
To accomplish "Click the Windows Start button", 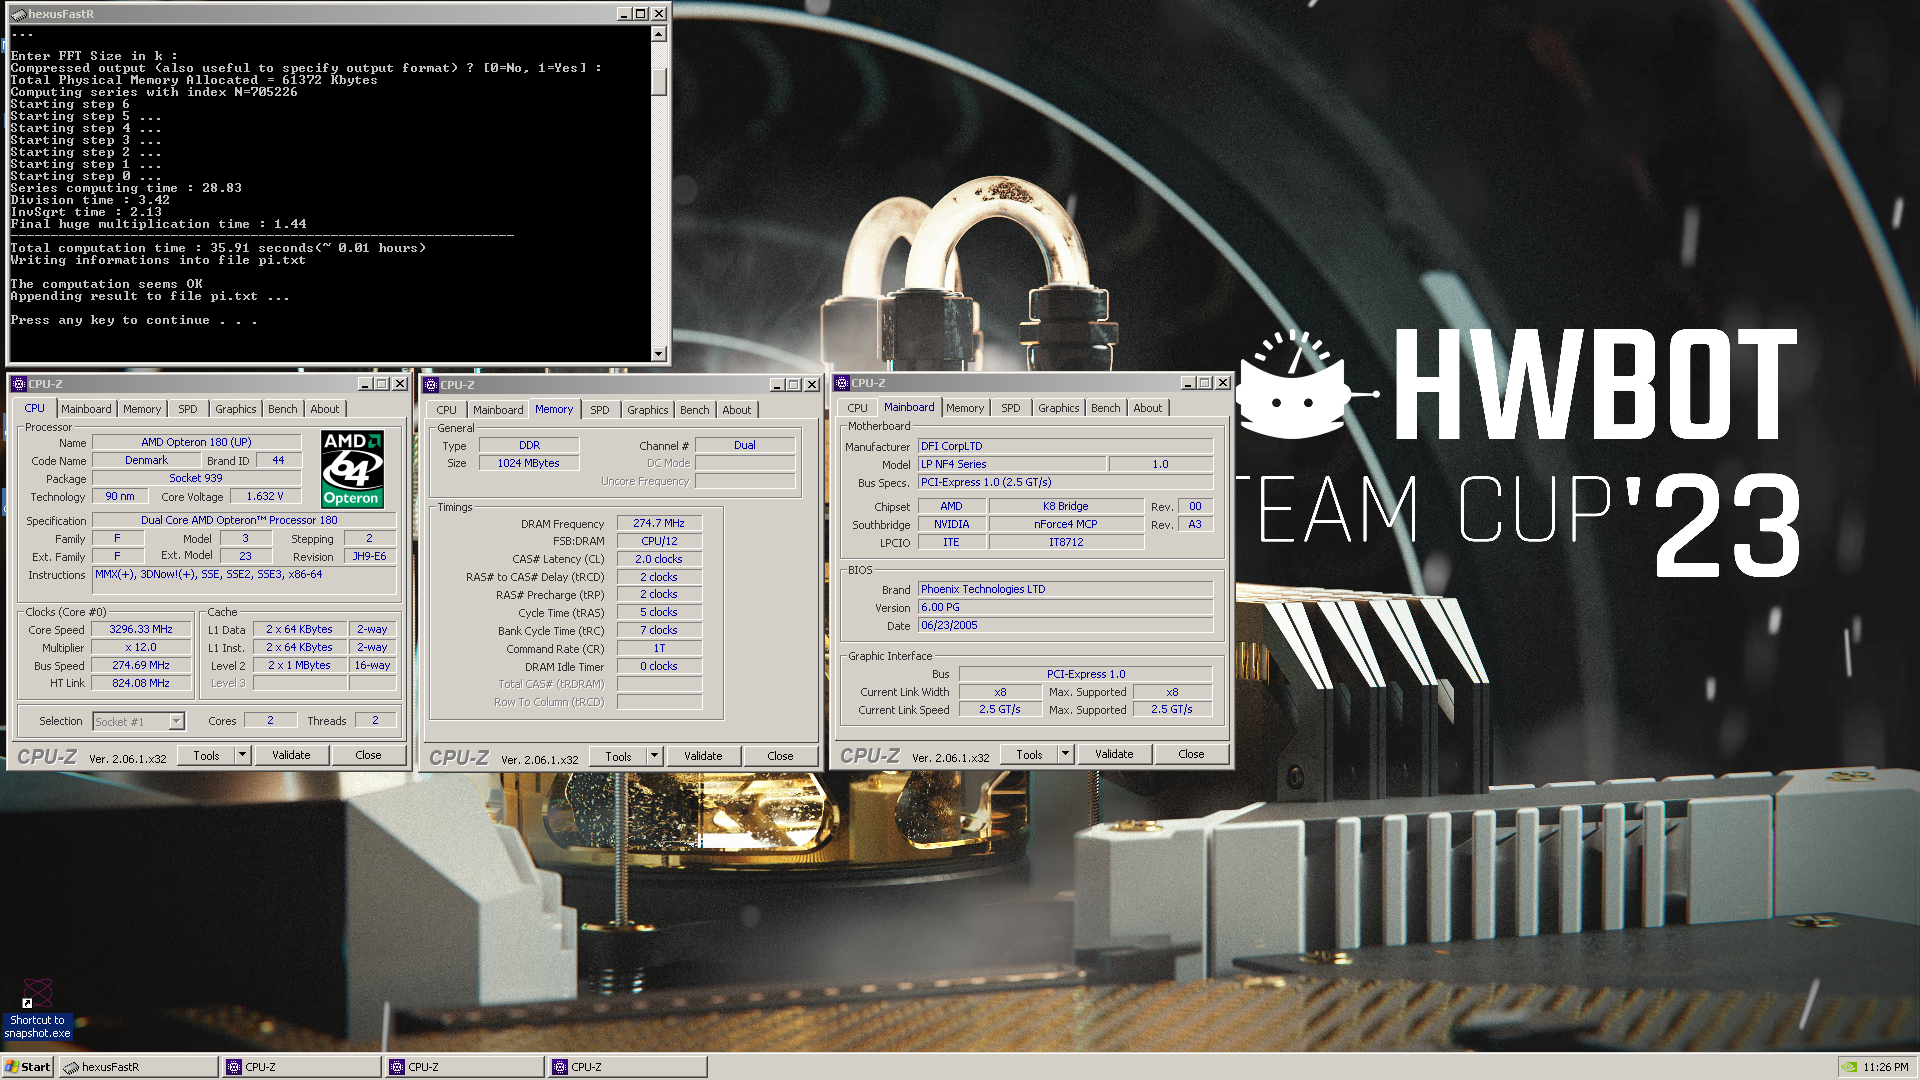I will pyautogui.click(x=28, y=1067).
